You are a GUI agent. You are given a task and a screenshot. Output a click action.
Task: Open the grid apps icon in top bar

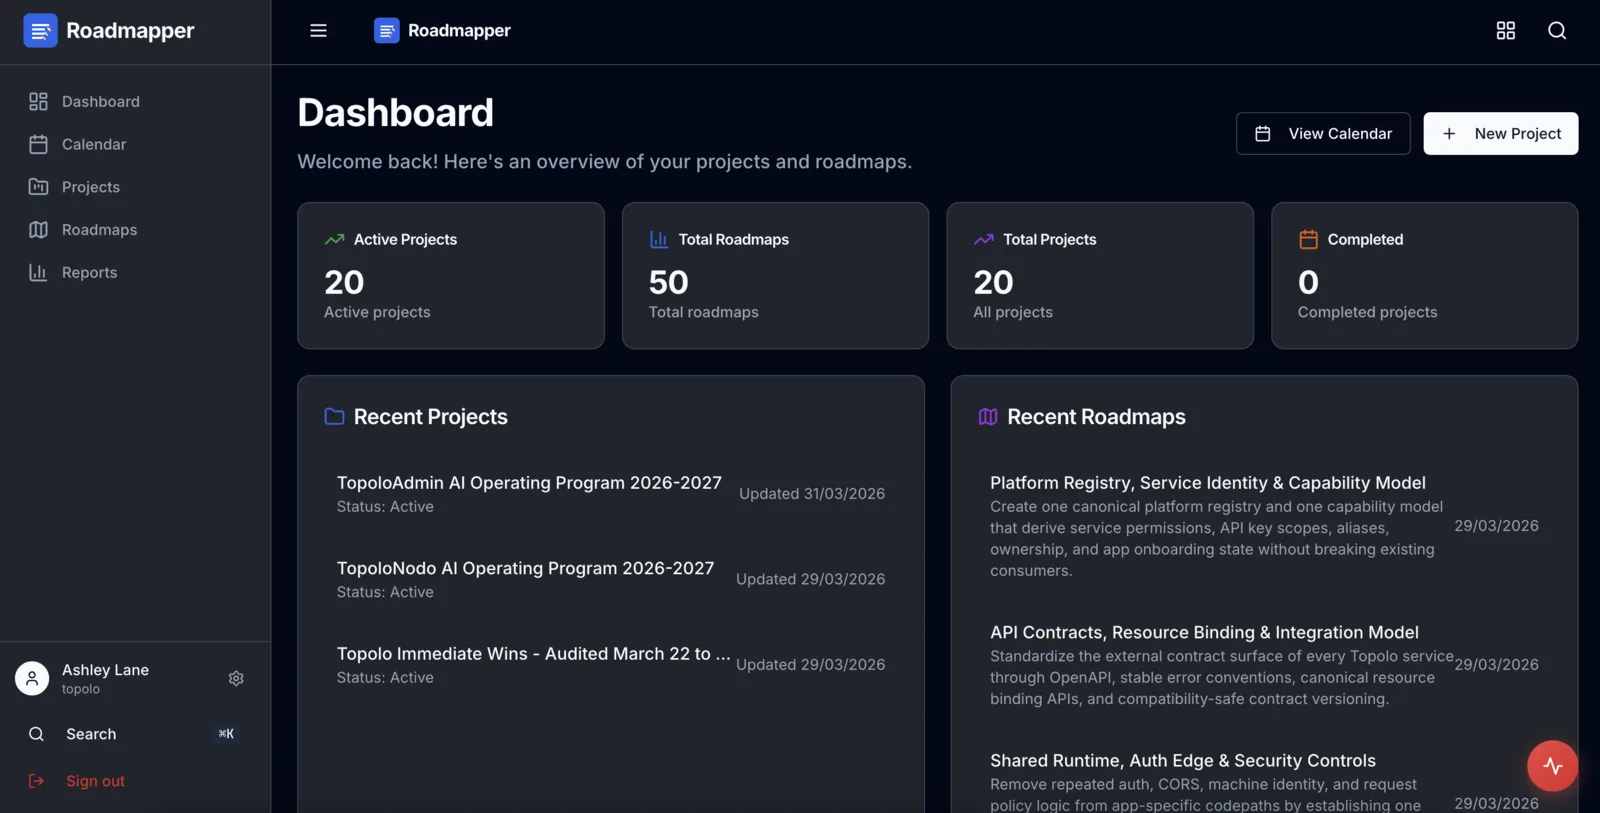pos(1505,31)
